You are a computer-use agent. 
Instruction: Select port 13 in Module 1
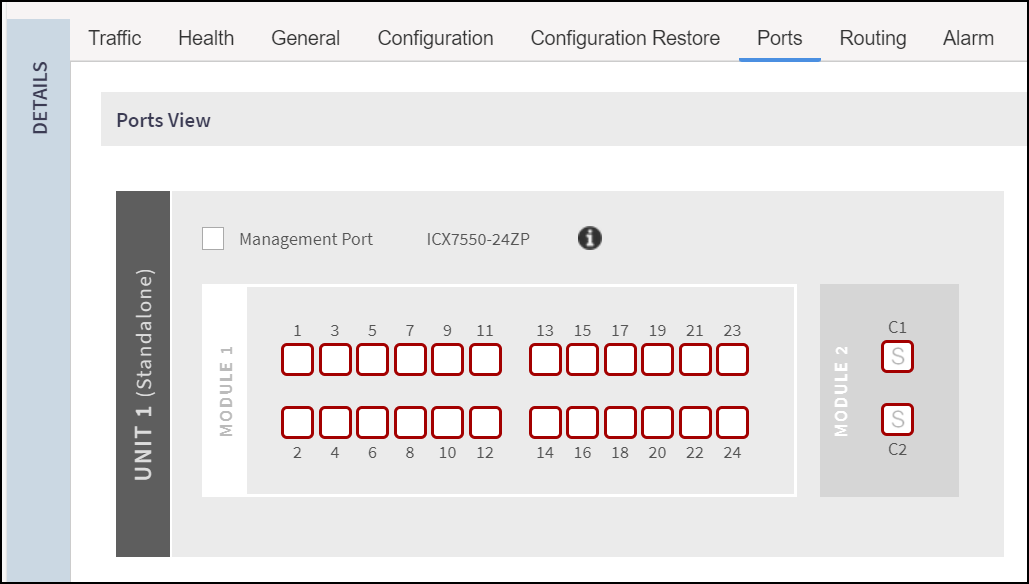(x=545, y=360)
